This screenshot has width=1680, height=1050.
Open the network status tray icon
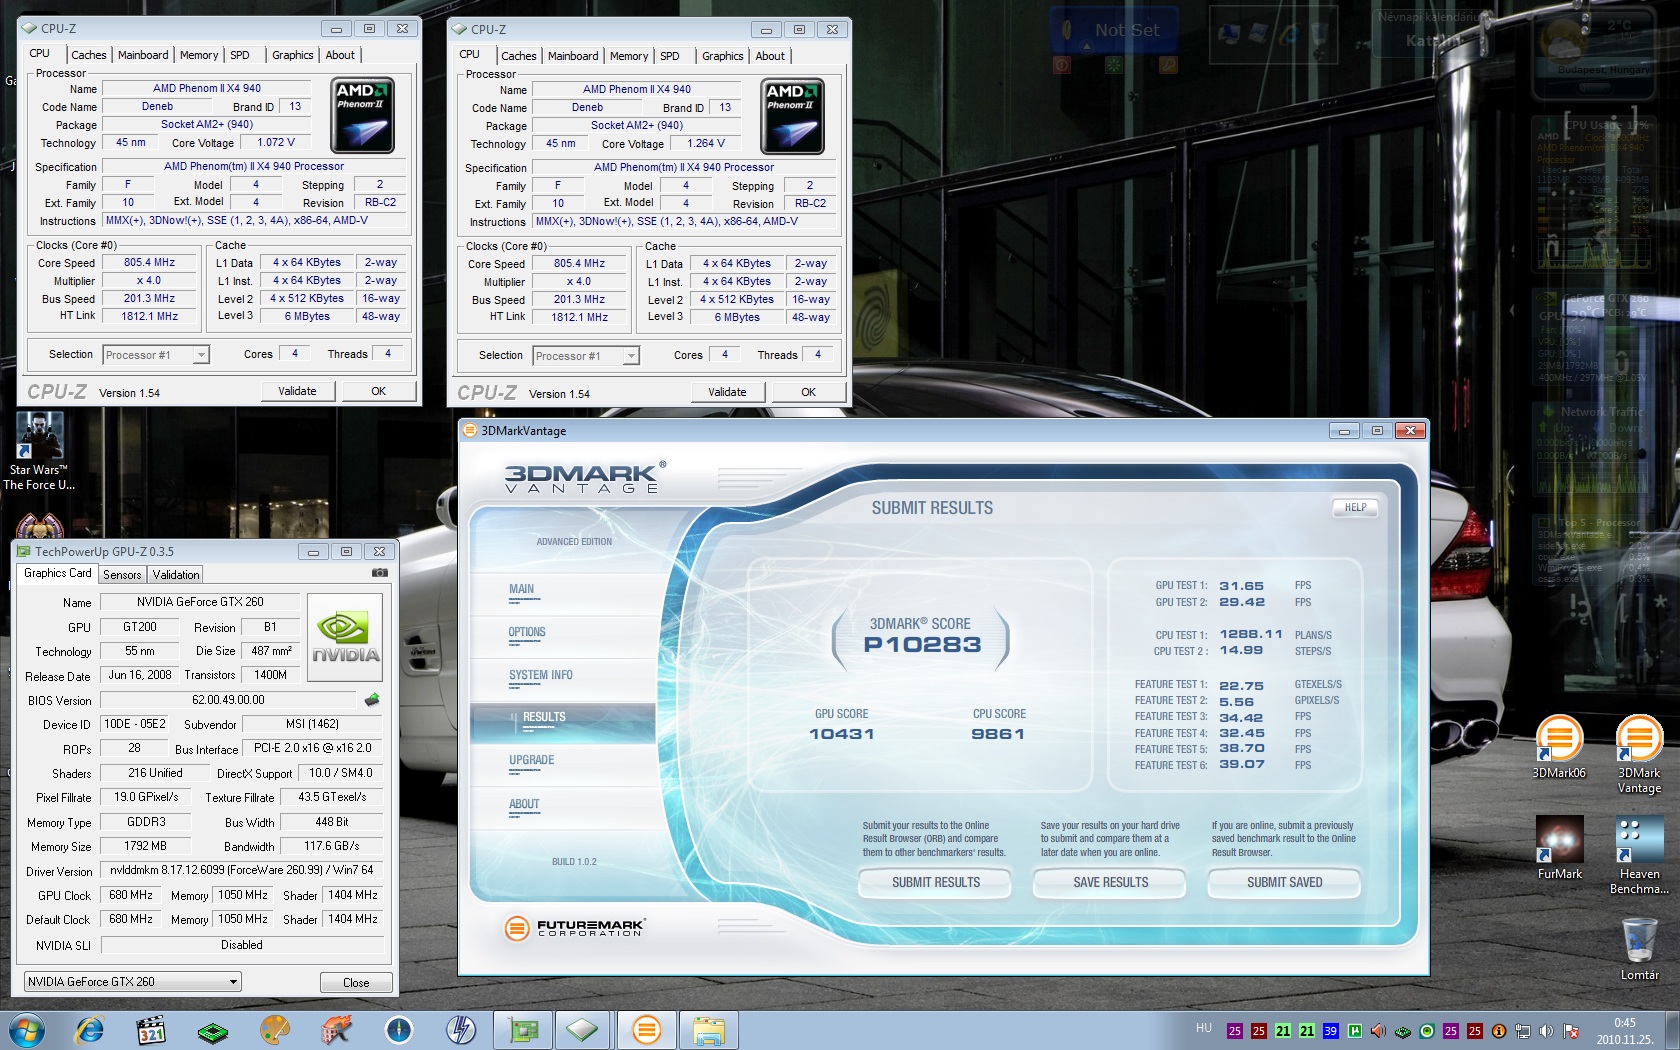point(1523,1031)
